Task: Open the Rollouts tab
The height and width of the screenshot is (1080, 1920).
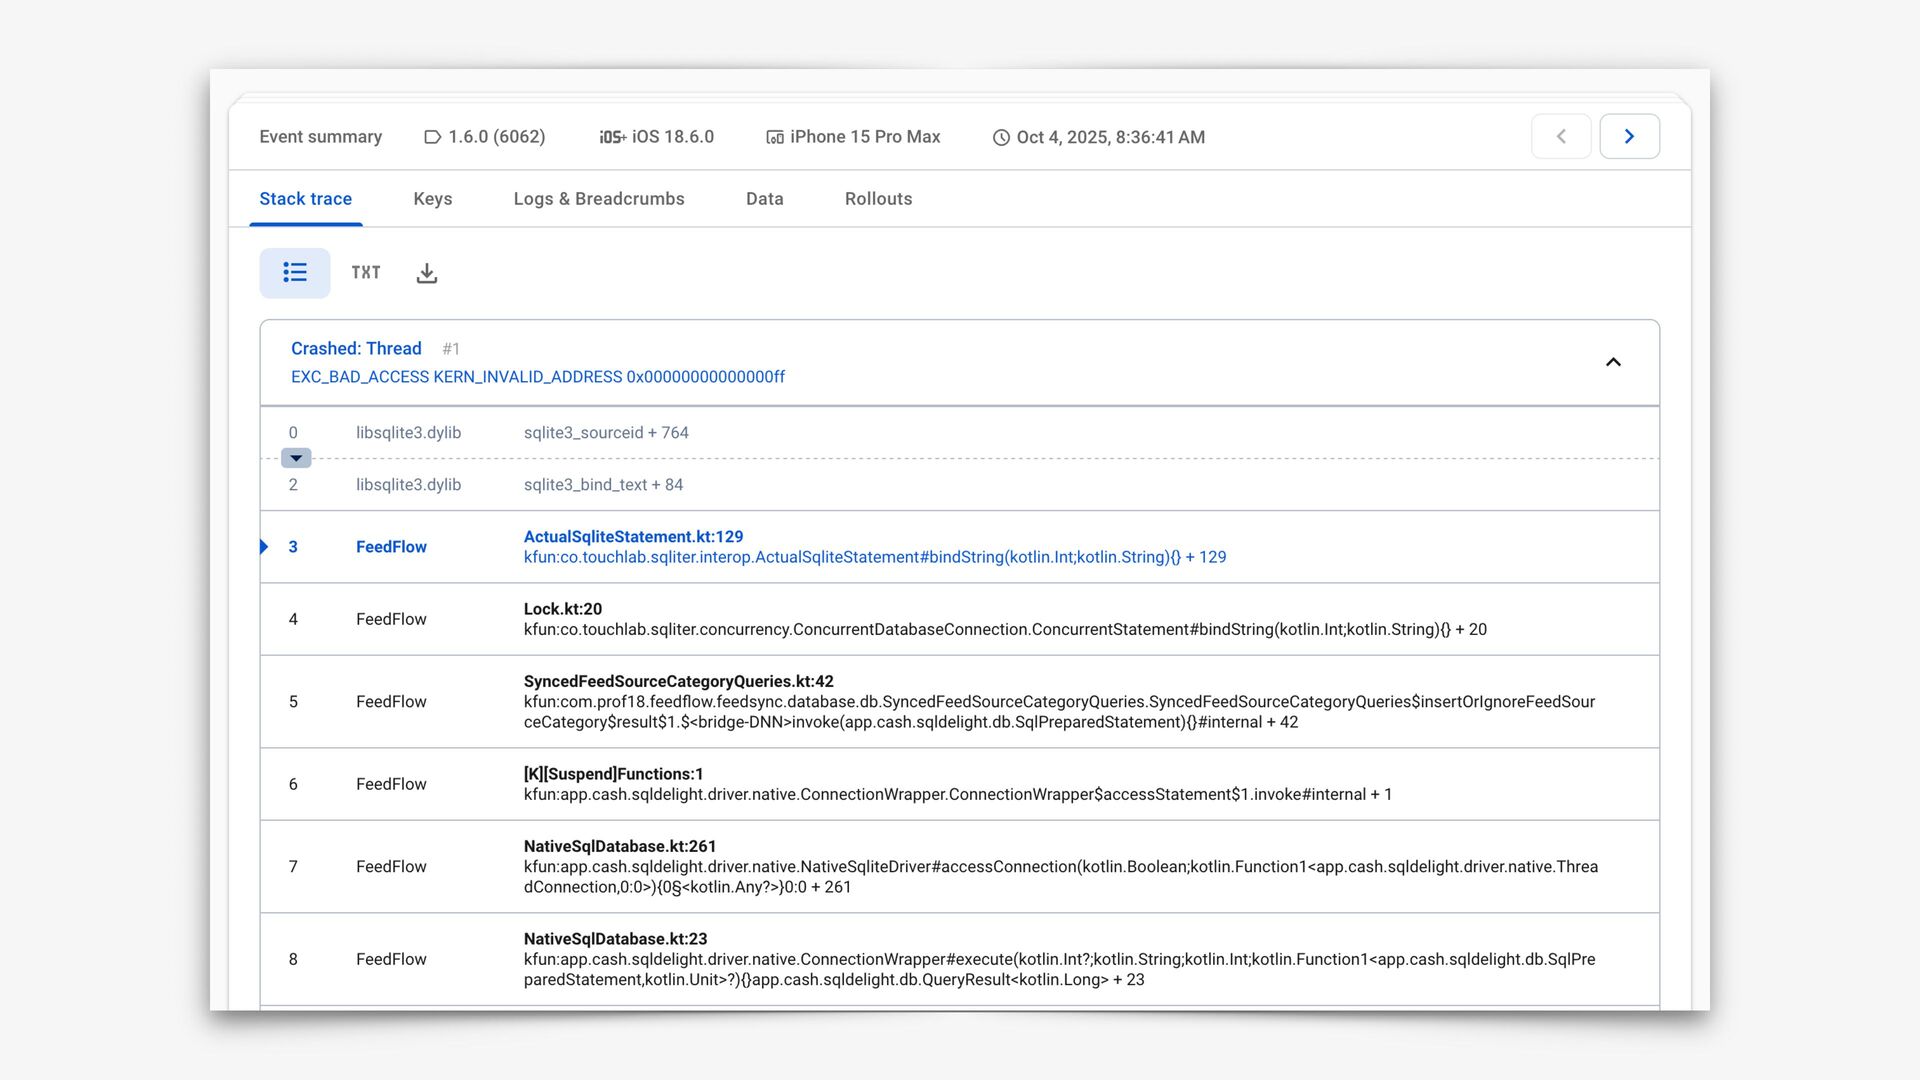Action: (878, 199)
